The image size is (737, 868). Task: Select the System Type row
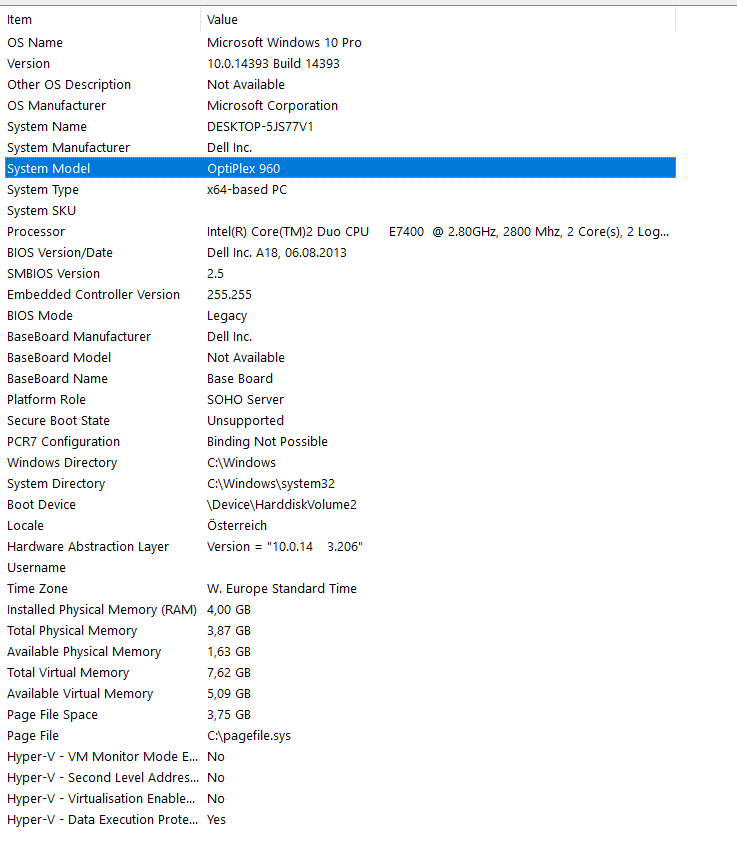340,190
